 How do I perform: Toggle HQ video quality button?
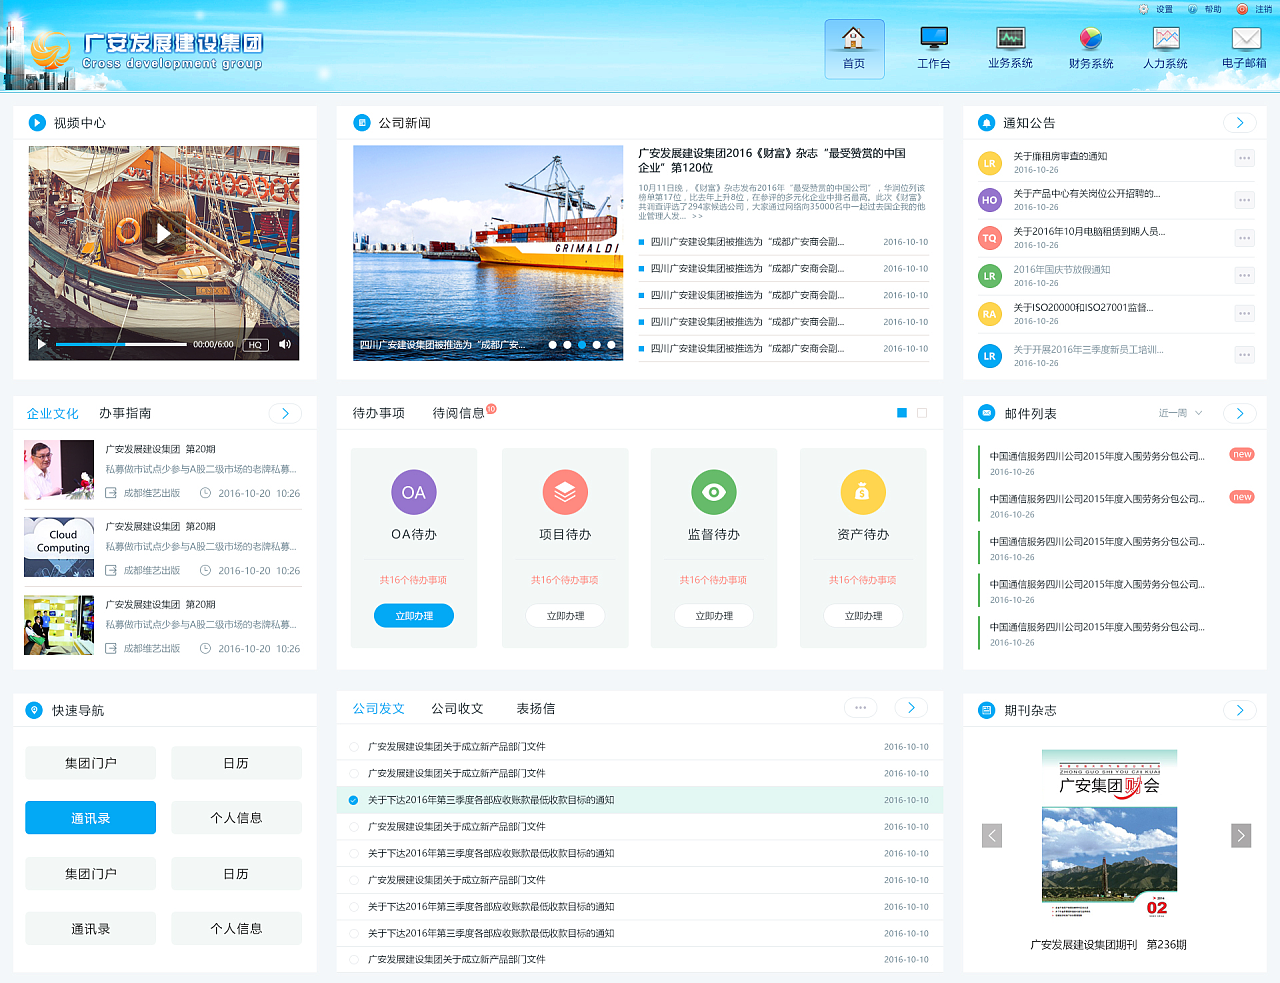(255, 345)
